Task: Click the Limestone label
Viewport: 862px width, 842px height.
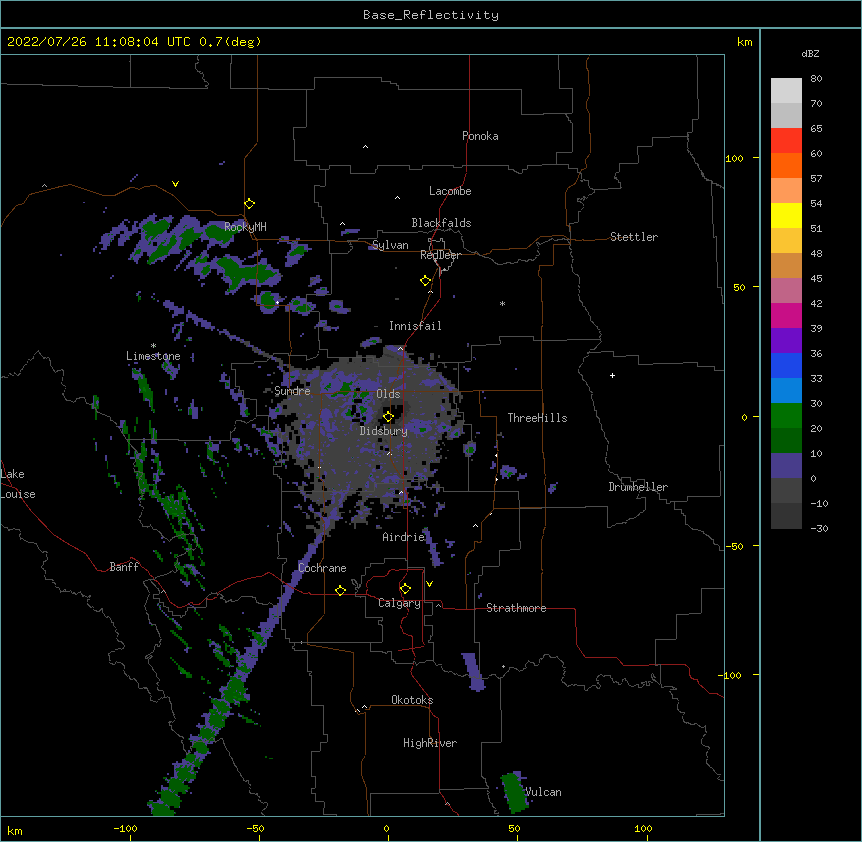Action: tap(153, 356)
